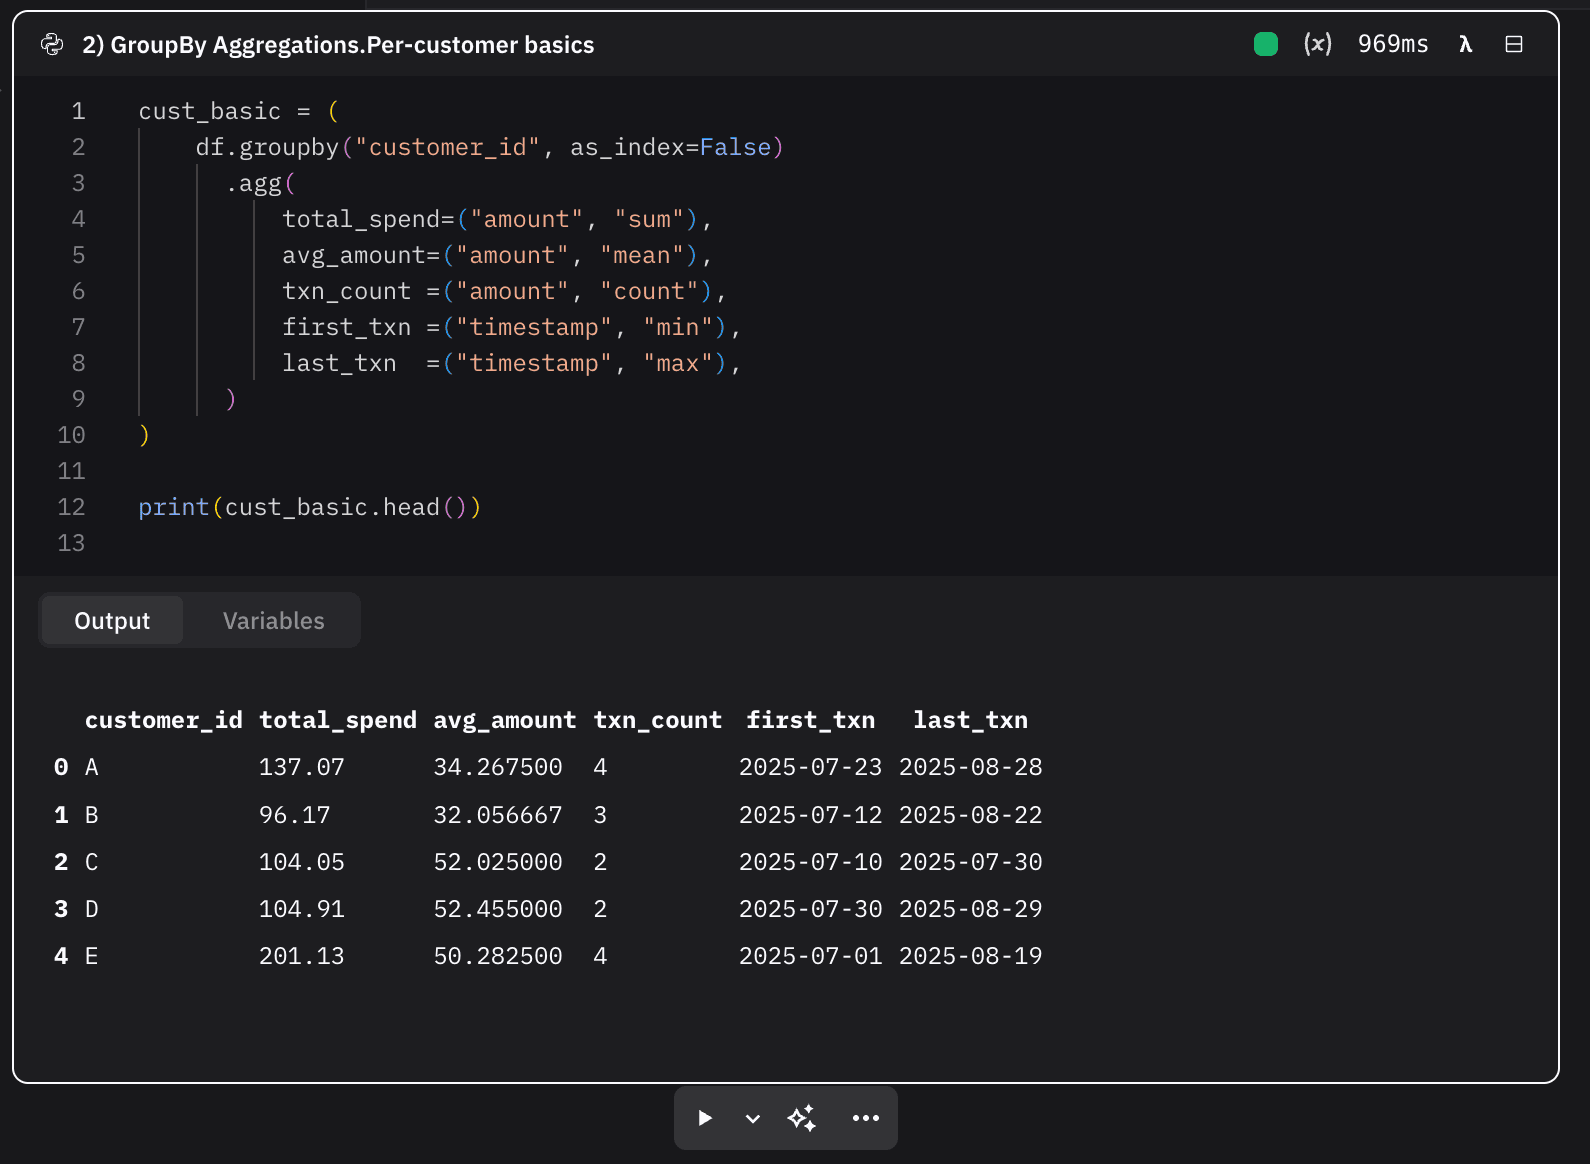Click the last_txn column header
The height and width of the screenshot is (1164, 1590).
coord(969,720)
